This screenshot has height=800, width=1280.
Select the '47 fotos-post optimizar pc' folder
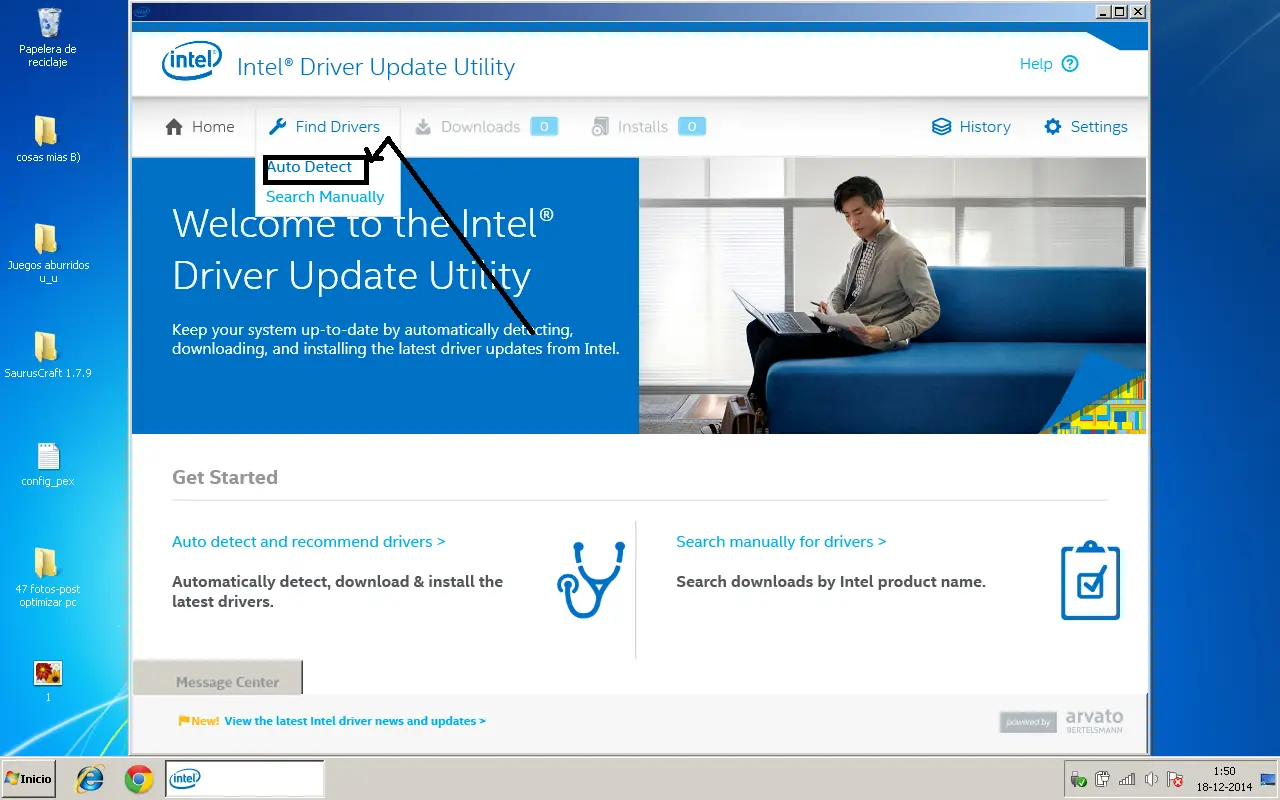click(x=48, y=578)
